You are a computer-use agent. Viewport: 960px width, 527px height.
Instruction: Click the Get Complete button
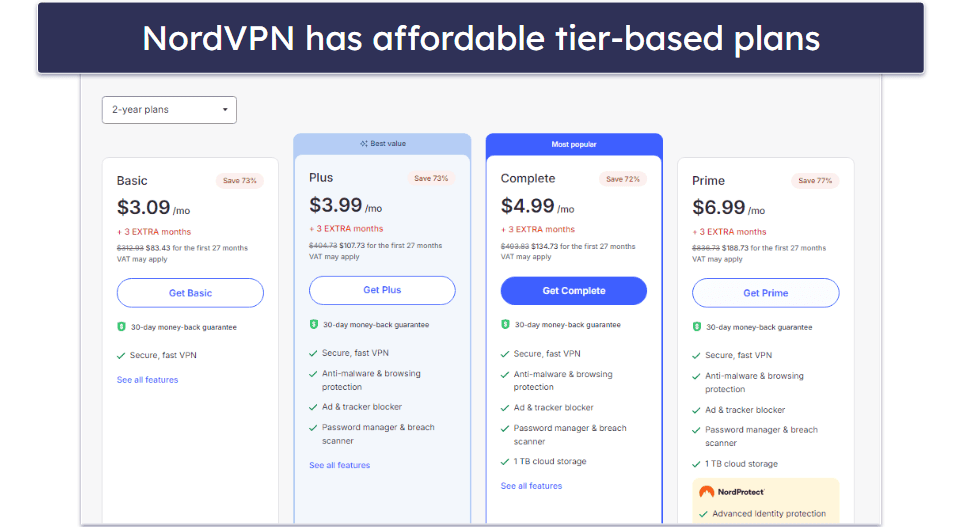pos(574,291)
